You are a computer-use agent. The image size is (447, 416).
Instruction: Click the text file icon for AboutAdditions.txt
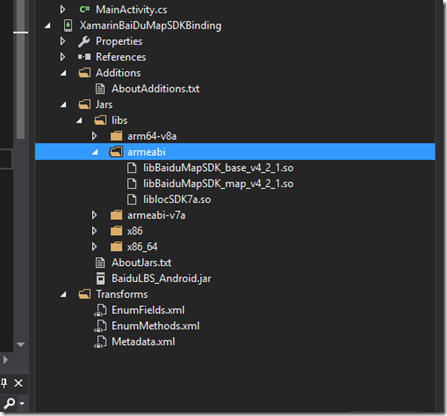[100, 89]
